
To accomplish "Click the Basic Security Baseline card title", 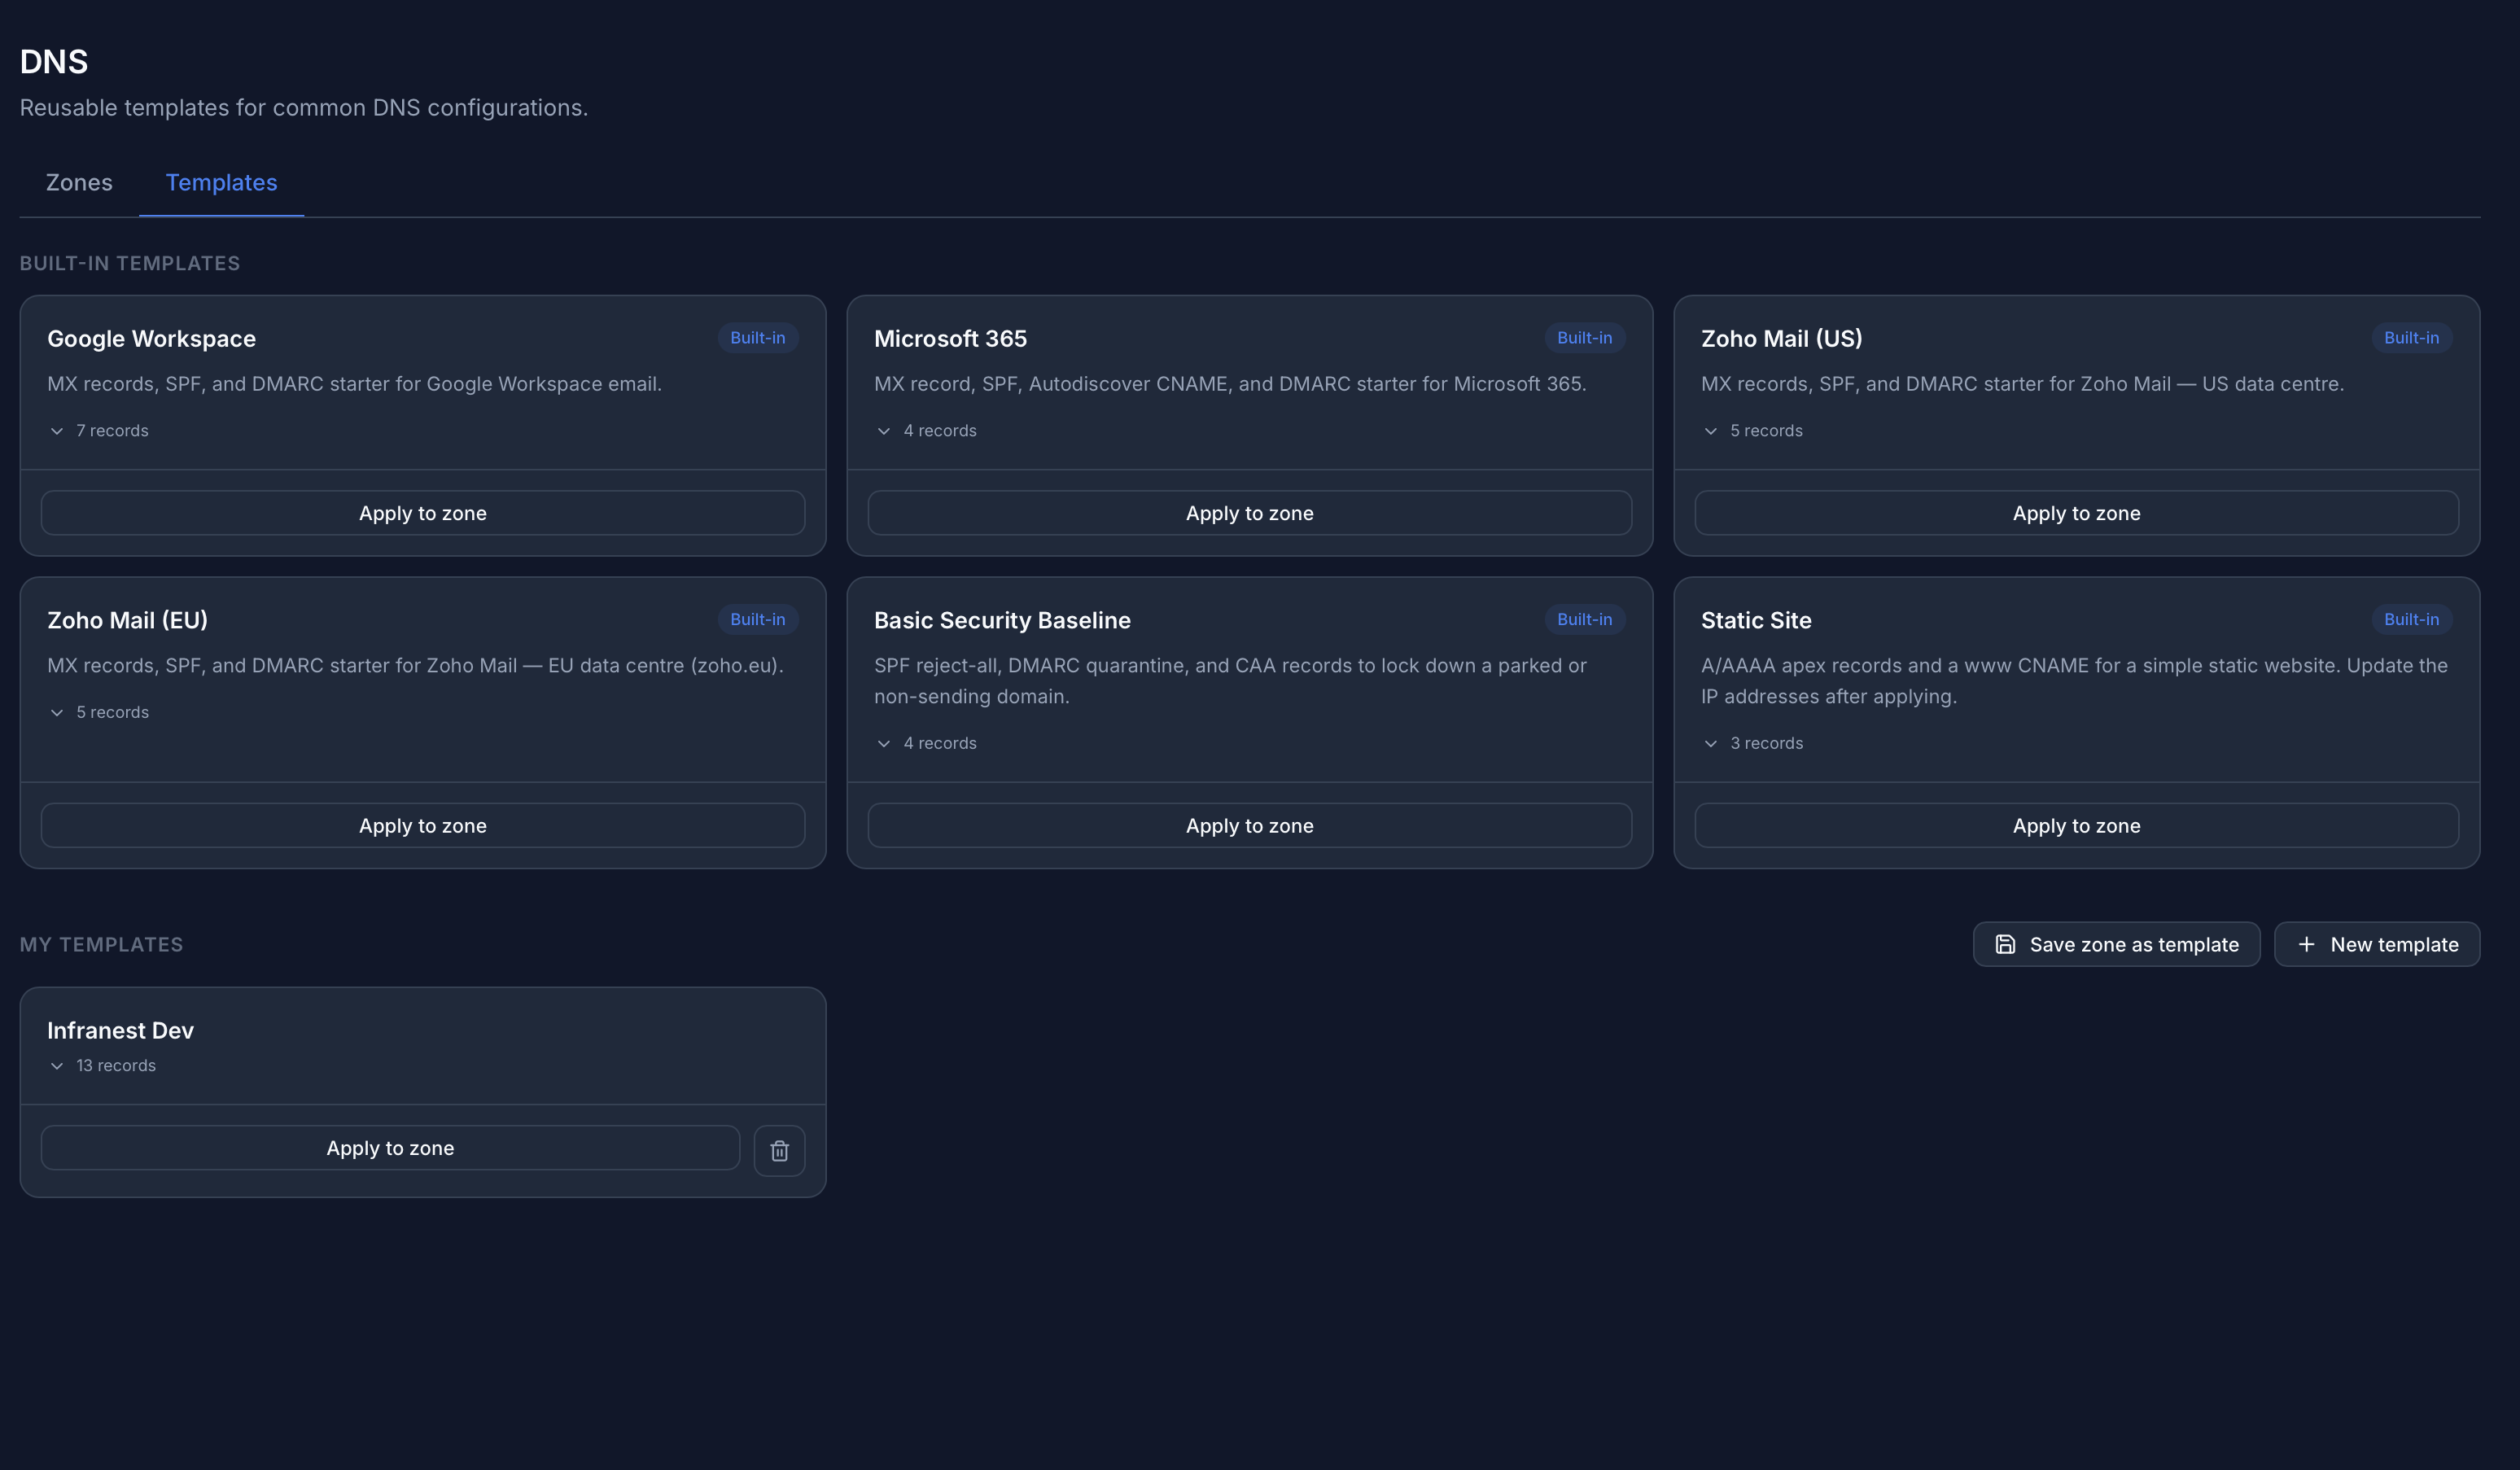I will point(1002,620).
